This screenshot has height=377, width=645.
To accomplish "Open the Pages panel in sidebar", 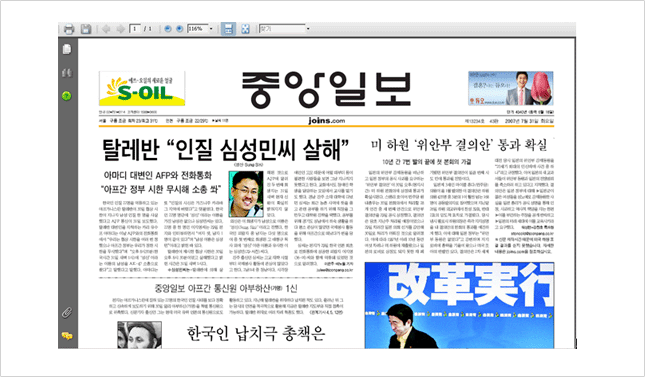I will [x=67, y=49].
